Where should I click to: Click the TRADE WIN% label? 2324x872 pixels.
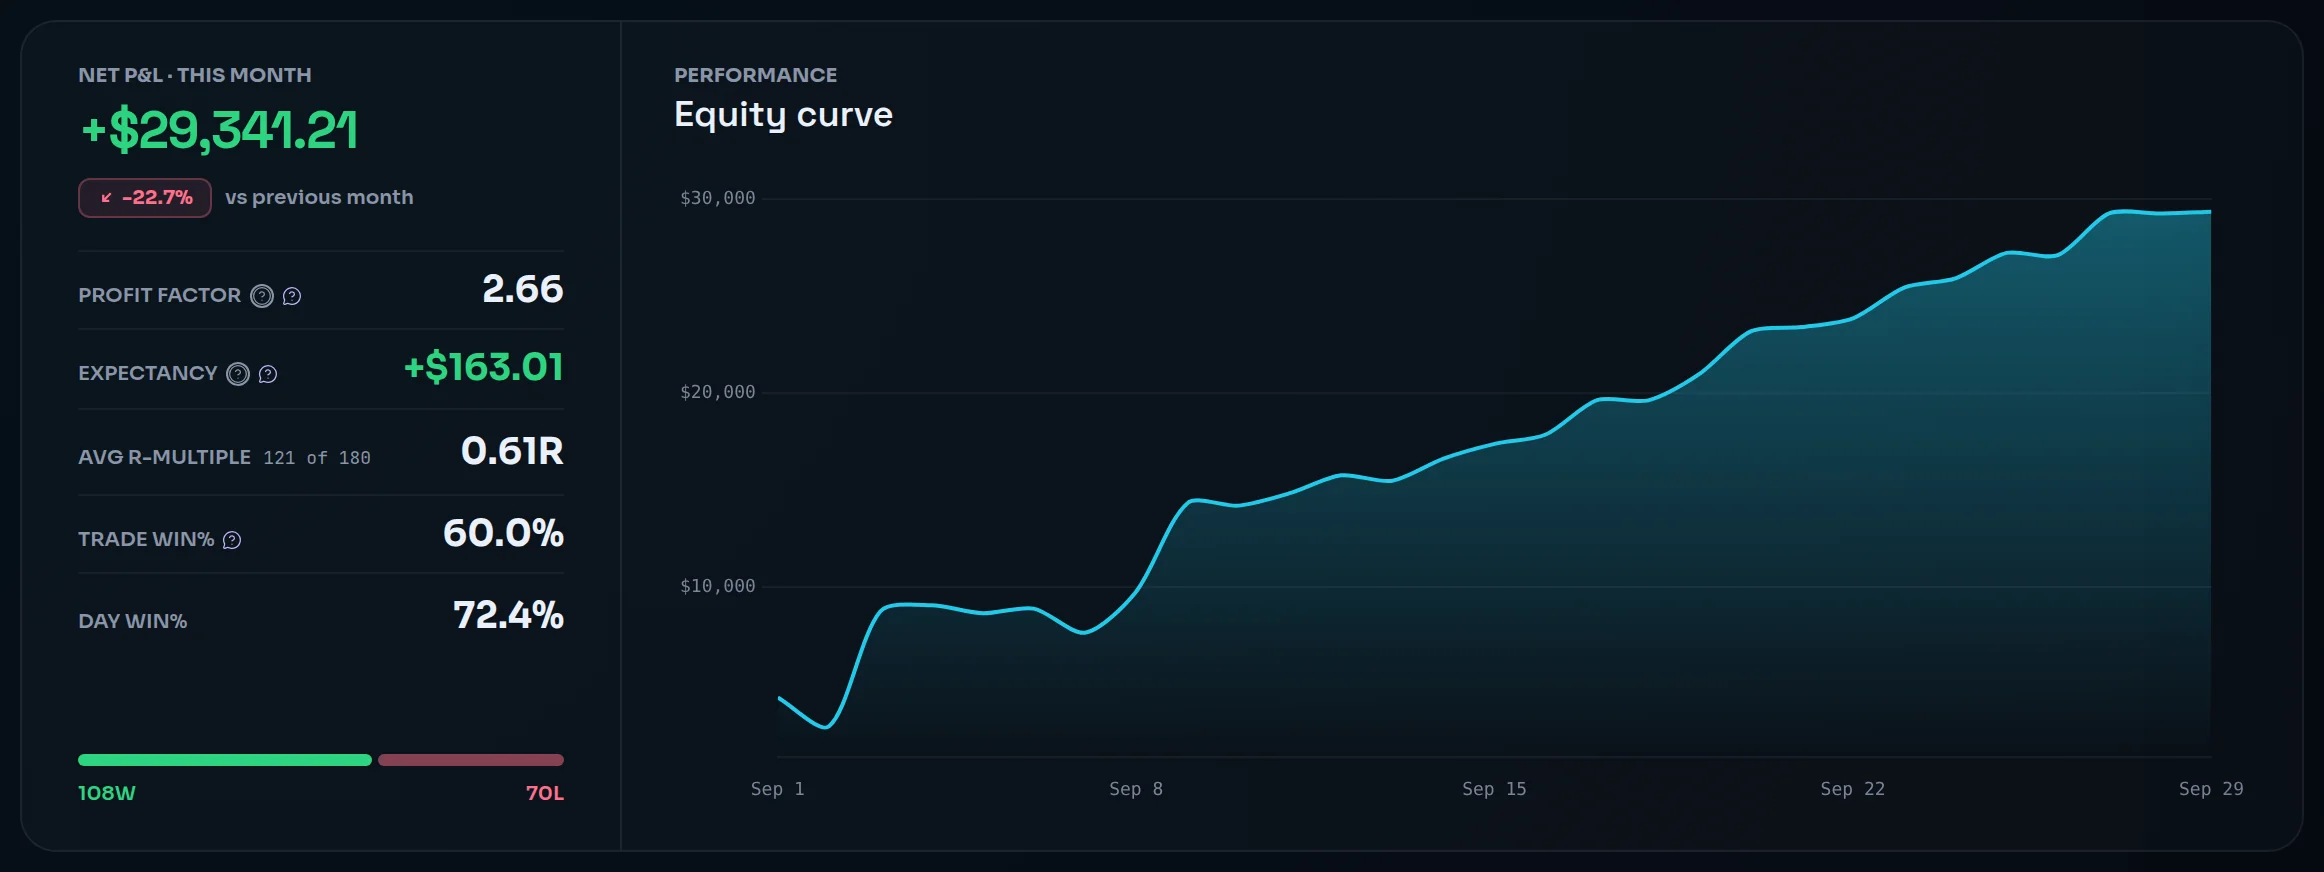click(x=146, y=539)
